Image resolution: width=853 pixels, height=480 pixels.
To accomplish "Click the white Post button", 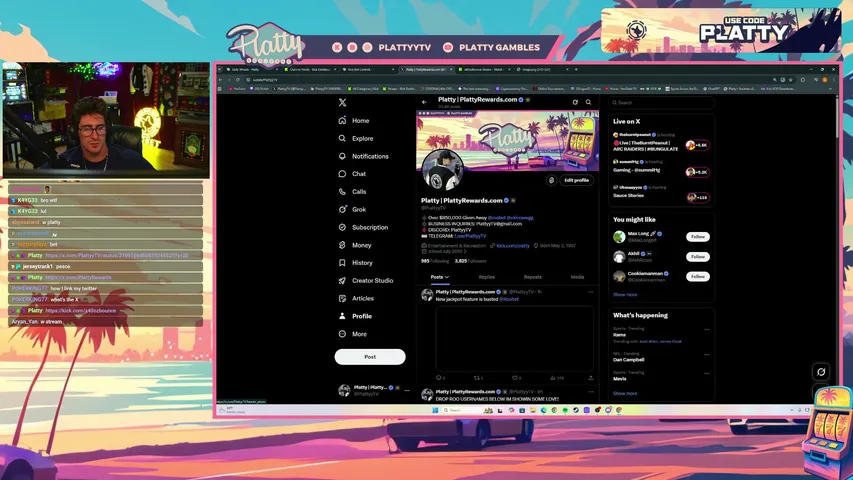I will (370, 357).
